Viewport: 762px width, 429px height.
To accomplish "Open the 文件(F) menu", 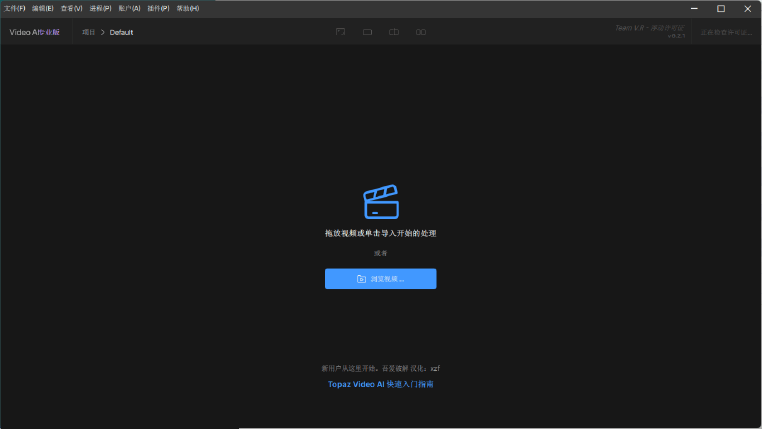I will click(15, 8).
